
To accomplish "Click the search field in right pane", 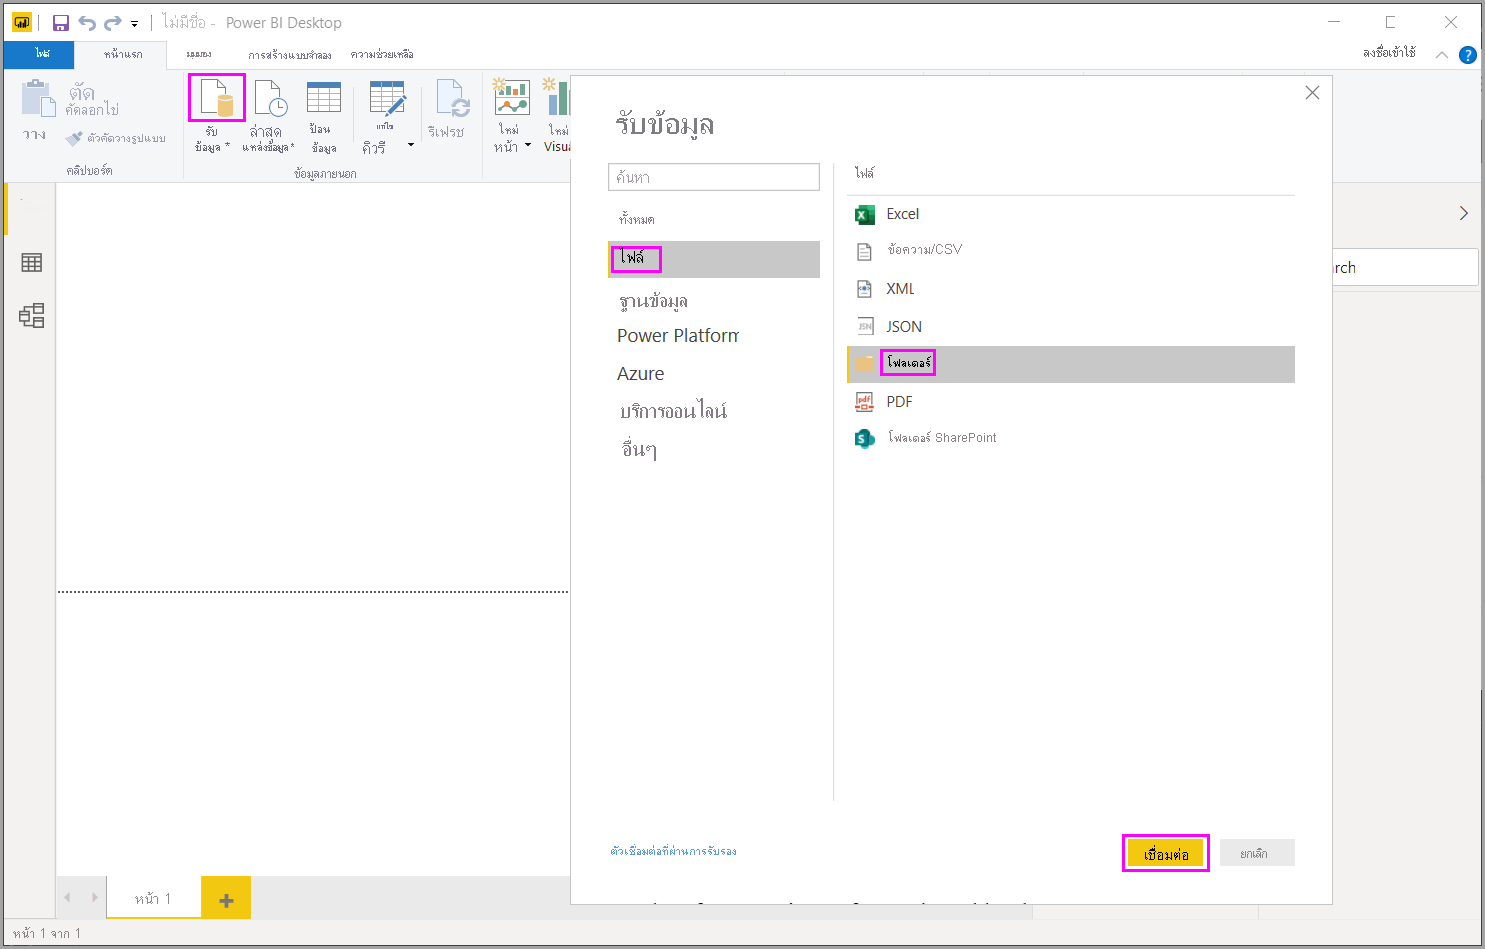I will point(1405,267).
